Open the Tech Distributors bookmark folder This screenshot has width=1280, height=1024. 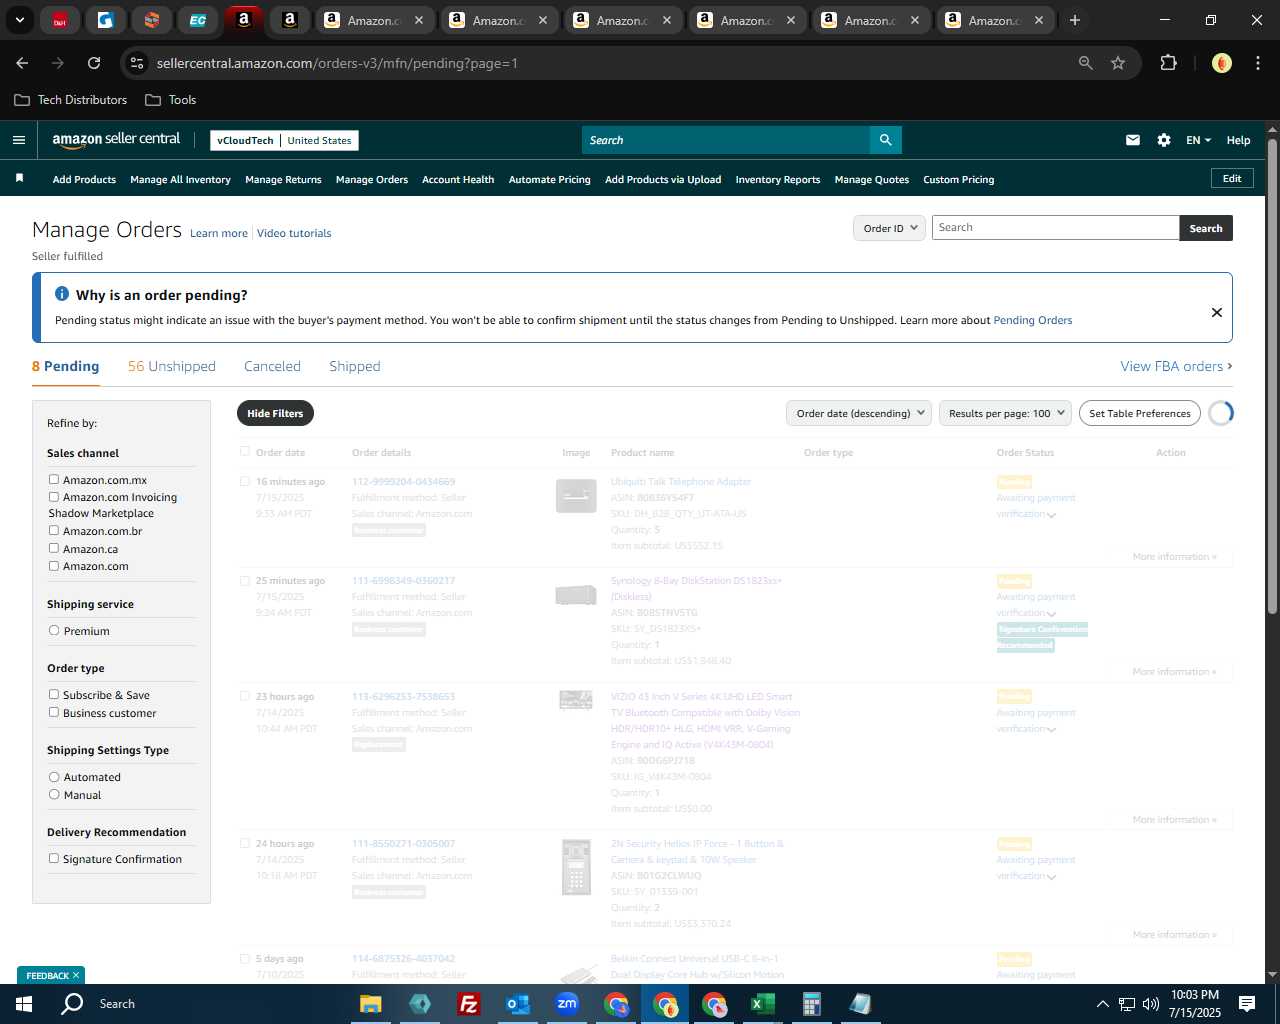point(71,100)
